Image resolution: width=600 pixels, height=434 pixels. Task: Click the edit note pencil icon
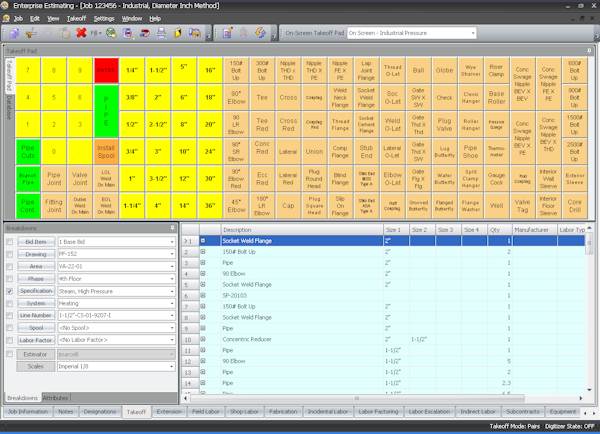click(x=228, y=33)
